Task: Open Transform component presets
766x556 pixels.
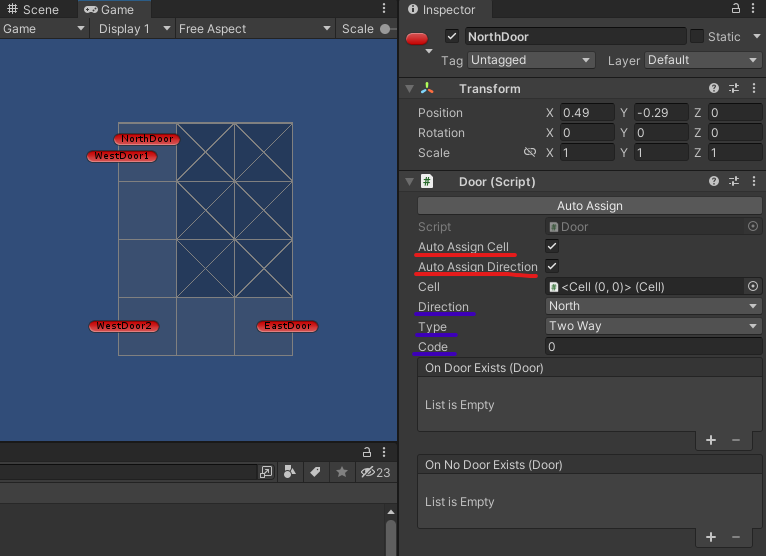Action: coord(734,88)
